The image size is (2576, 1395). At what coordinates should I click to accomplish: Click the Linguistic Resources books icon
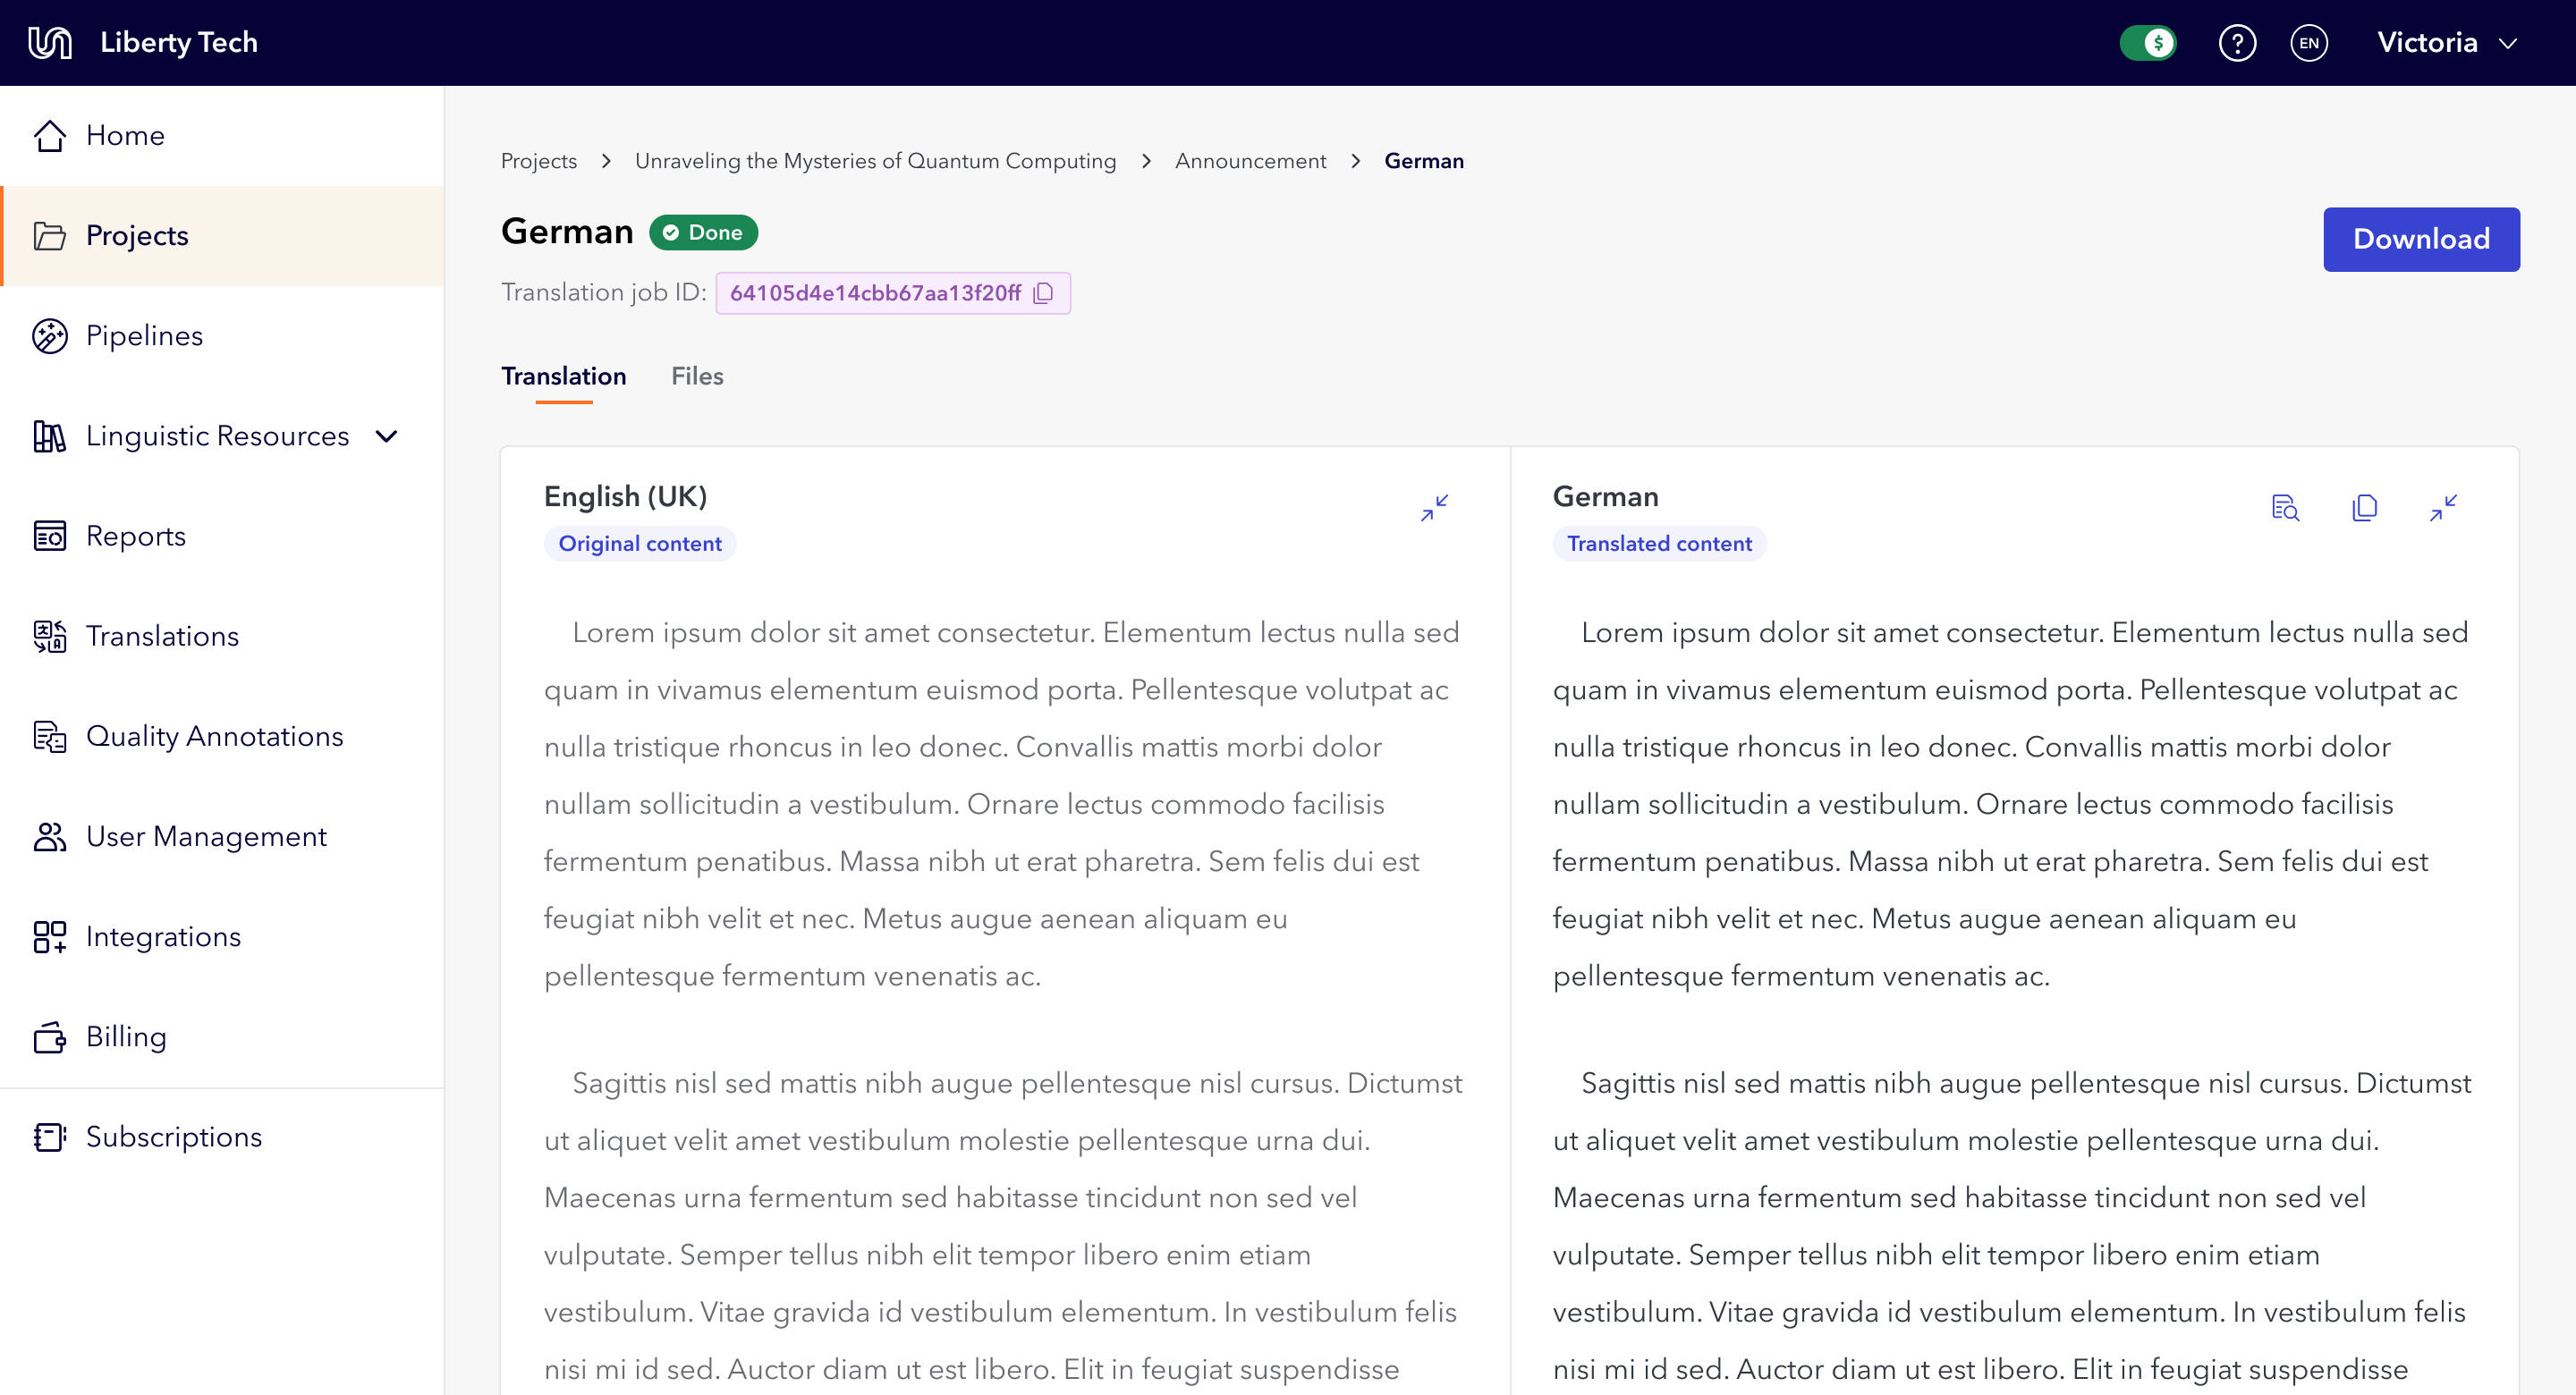[49, 436]
